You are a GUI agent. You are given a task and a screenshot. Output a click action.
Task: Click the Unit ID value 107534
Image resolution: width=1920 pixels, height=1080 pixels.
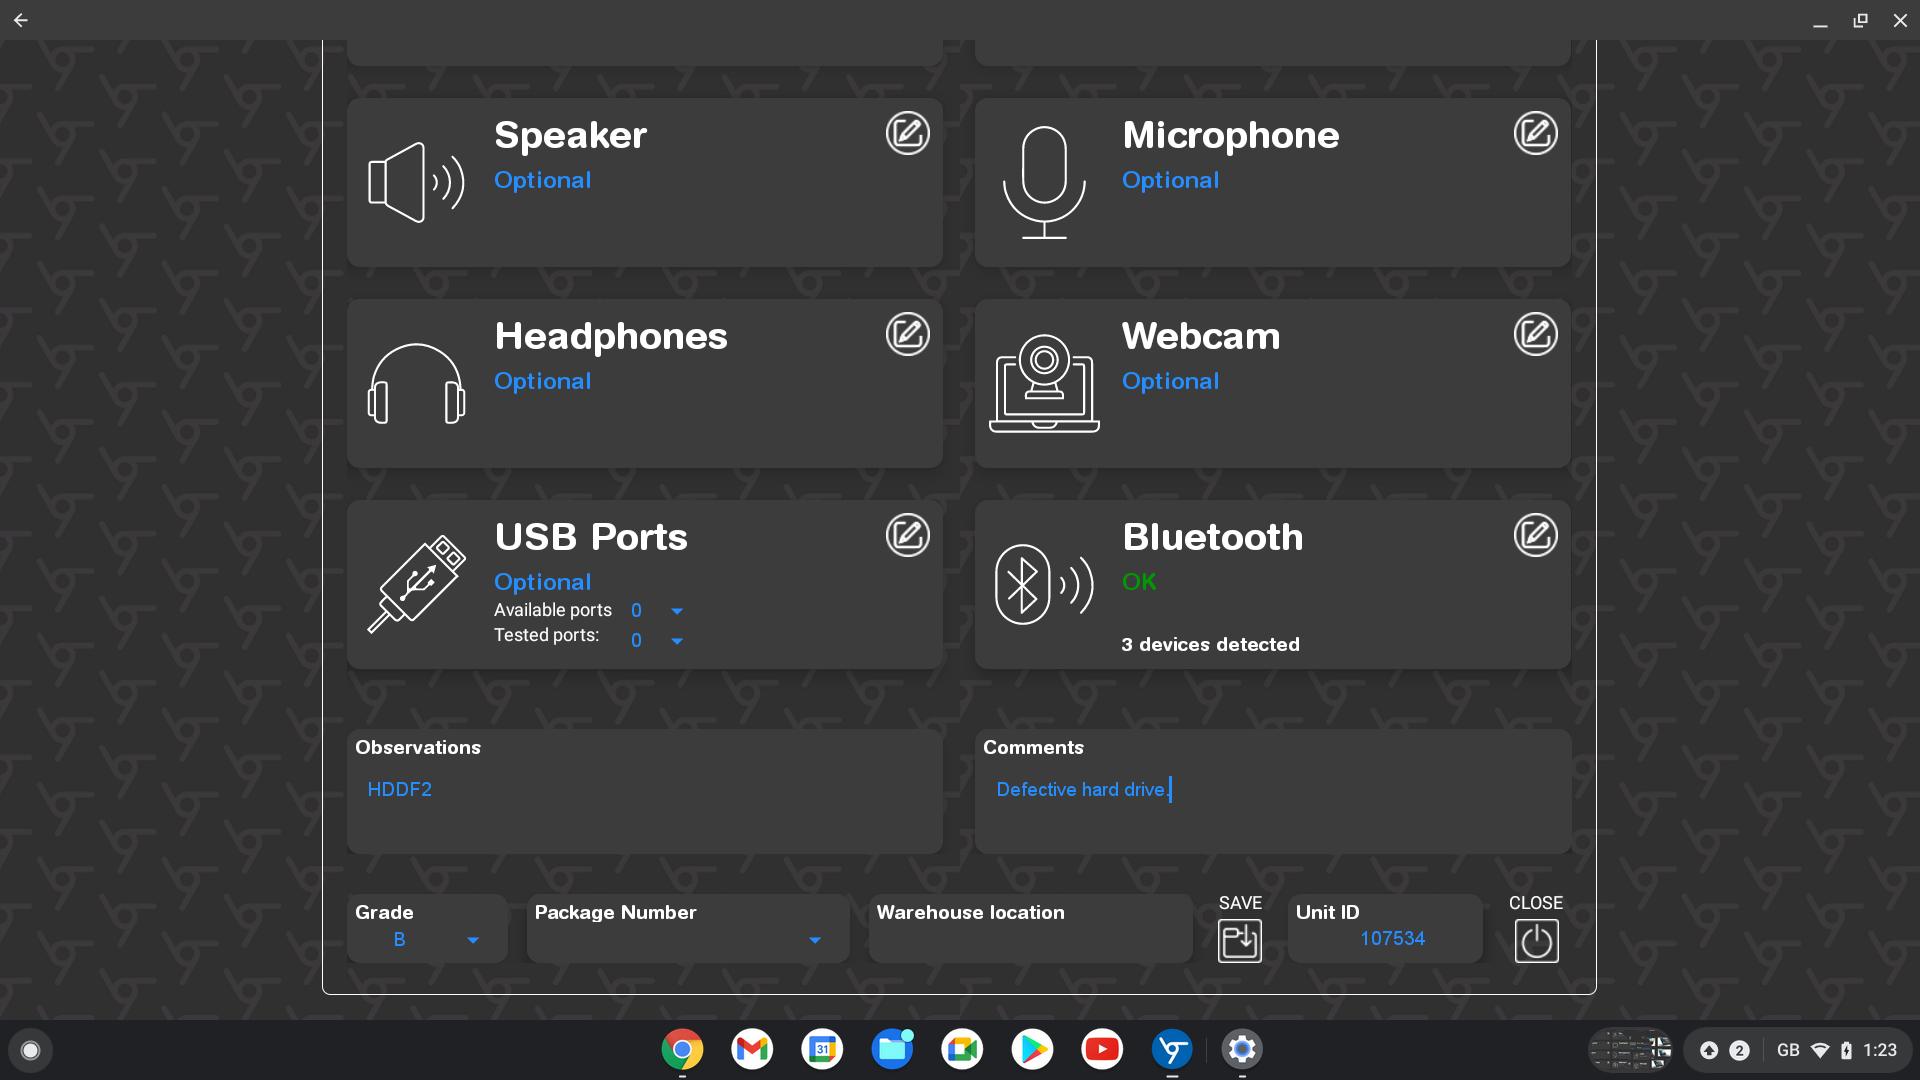[x=1392, y=938]
